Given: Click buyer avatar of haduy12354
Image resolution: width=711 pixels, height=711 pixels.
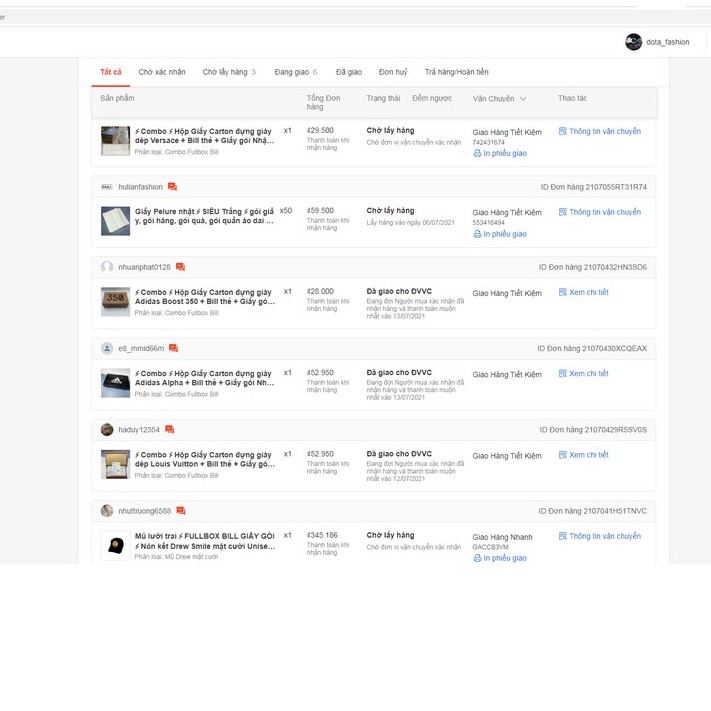Looking at the screenshot, I should (x=107, y=430).
